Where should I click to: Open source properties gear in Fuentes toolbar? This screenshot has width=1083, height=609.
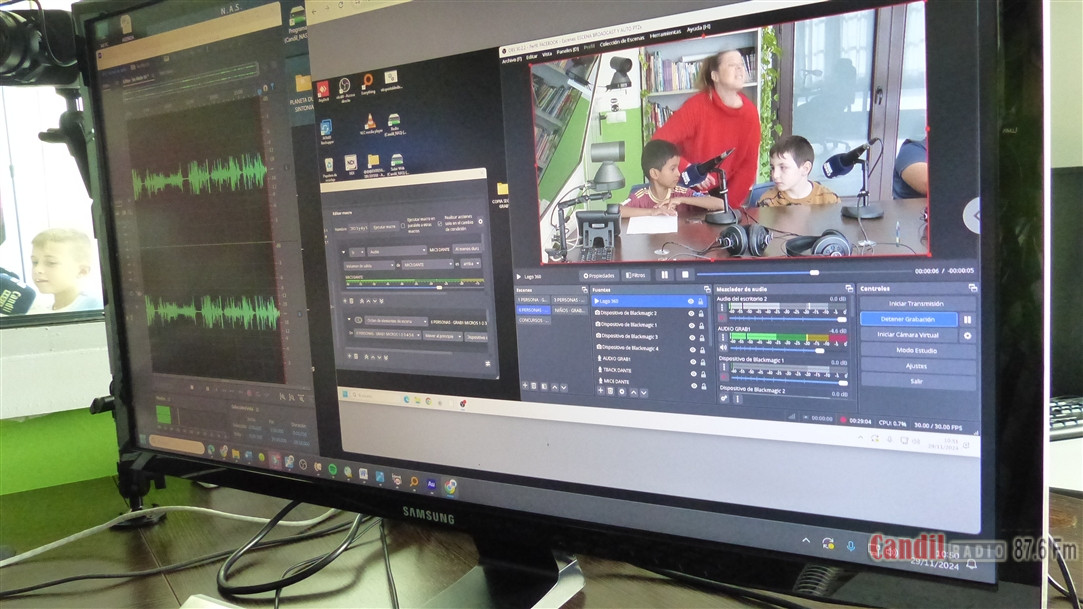pos(622,391)
